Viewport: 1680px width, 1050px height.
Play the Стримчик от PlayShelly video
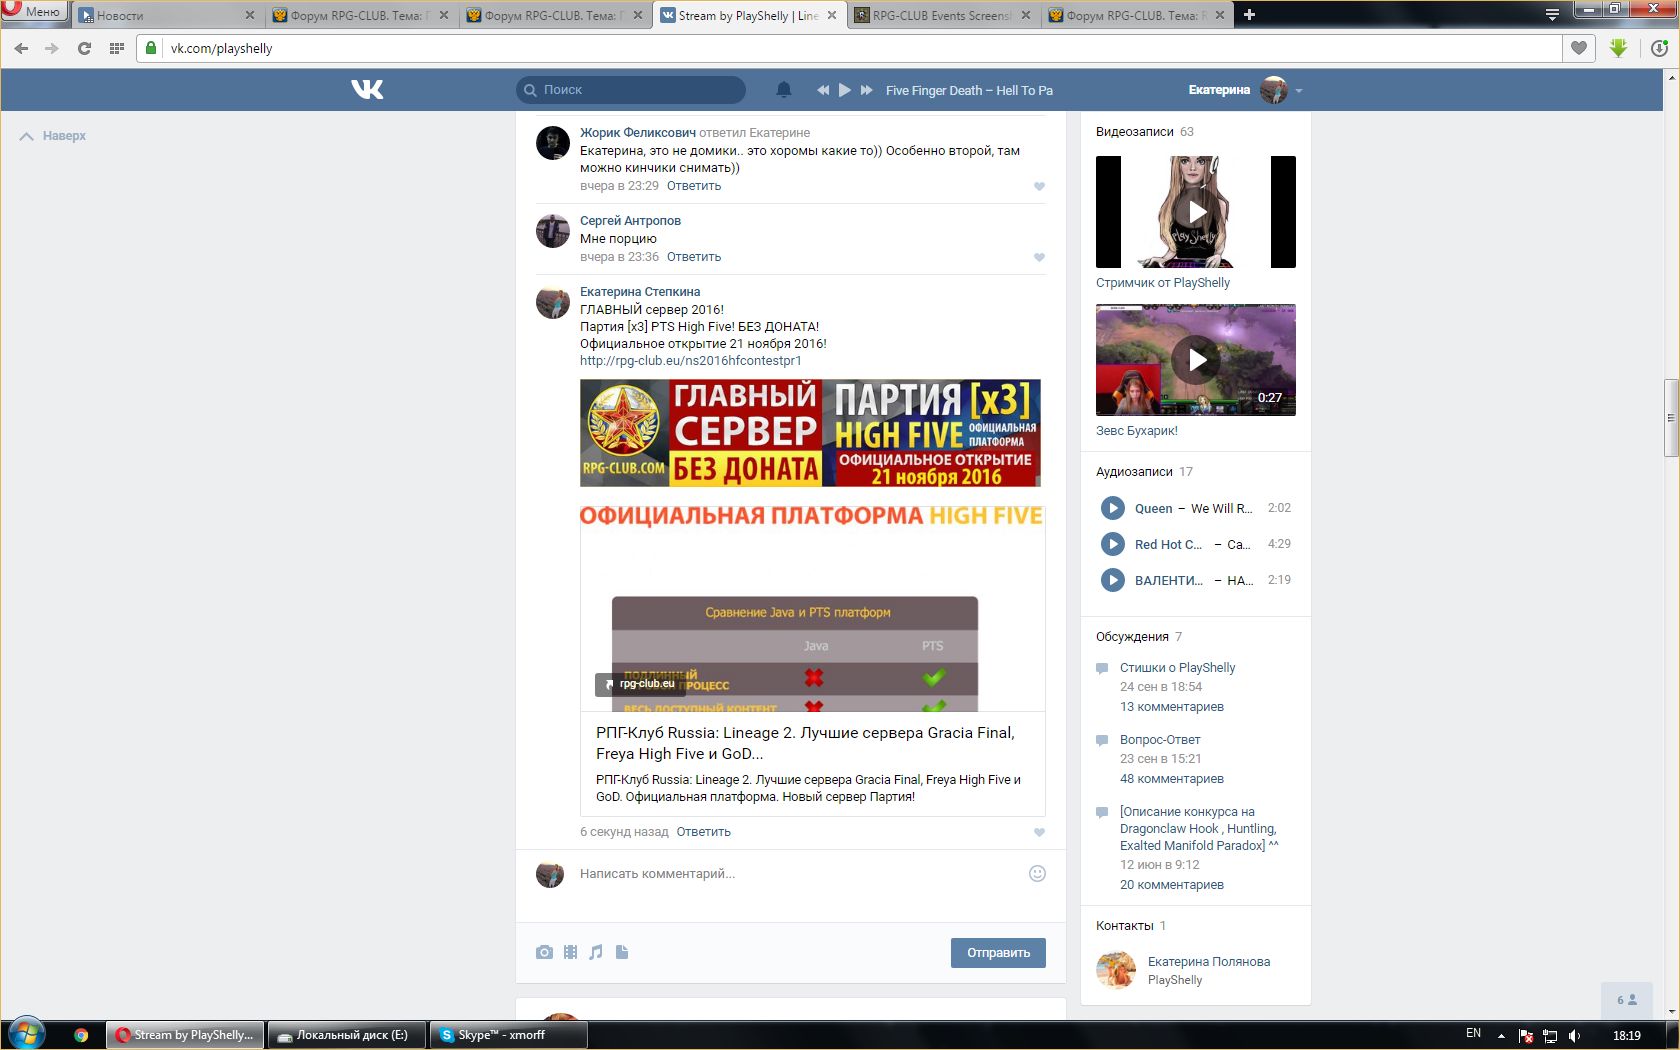[x=1196, y=212]
